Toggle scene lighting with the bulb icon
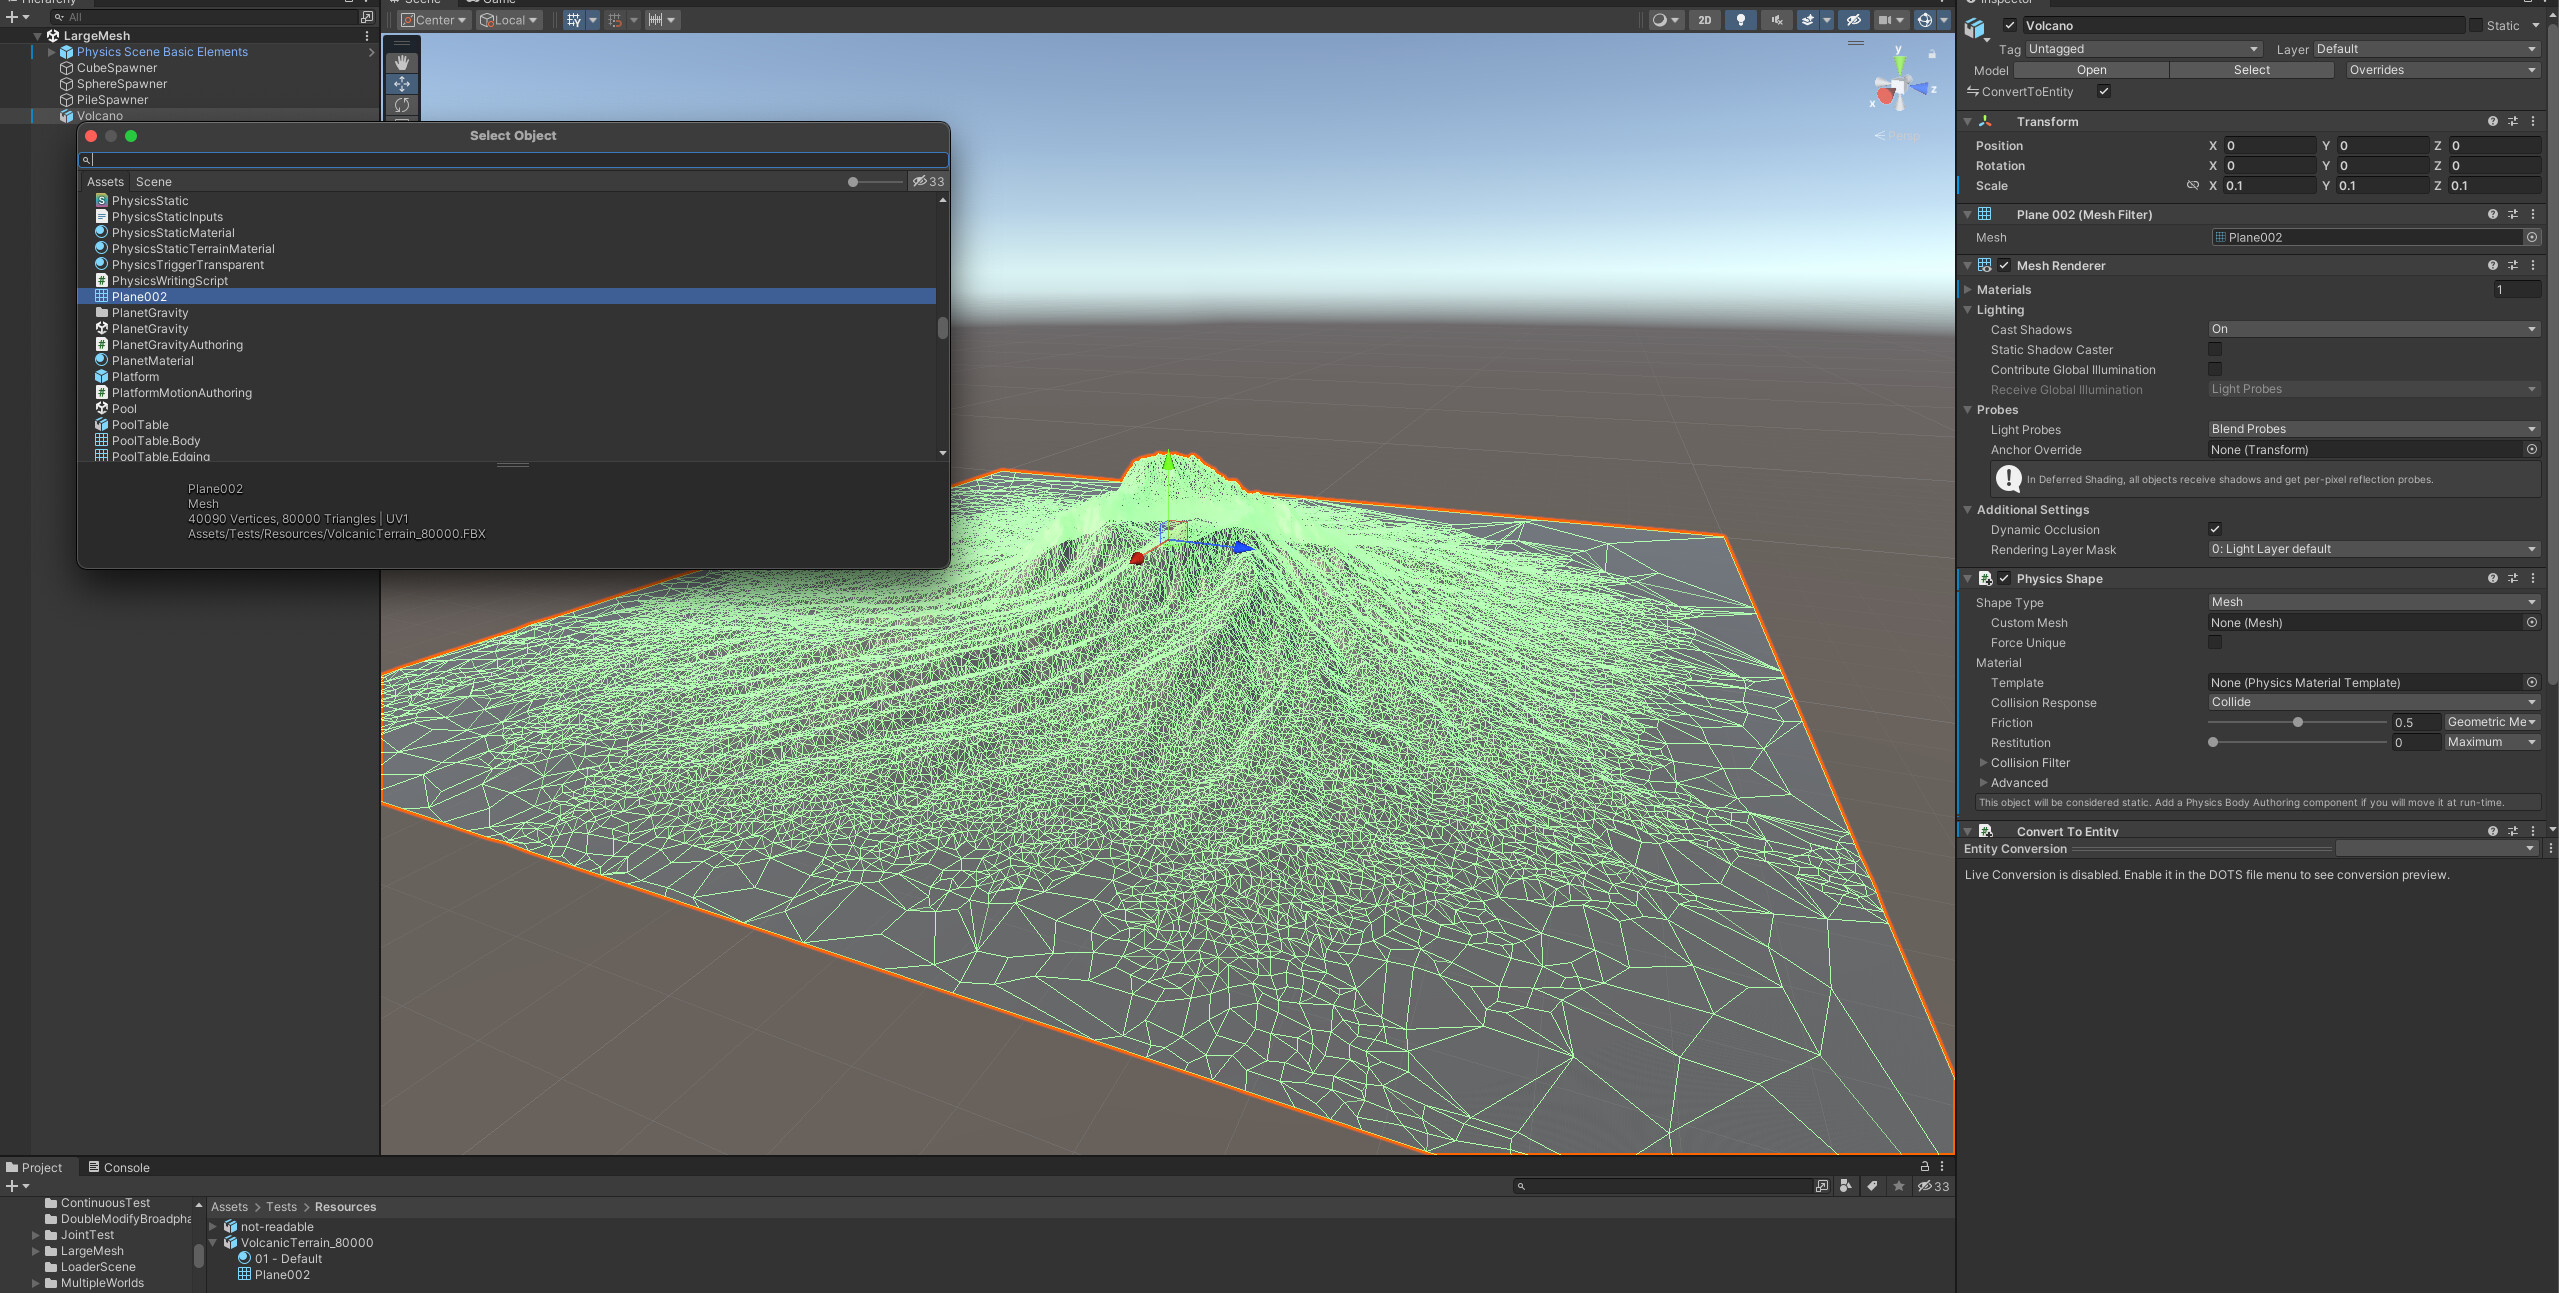The height and width of the screenshot is (1293, 2559). [1740, 20]
